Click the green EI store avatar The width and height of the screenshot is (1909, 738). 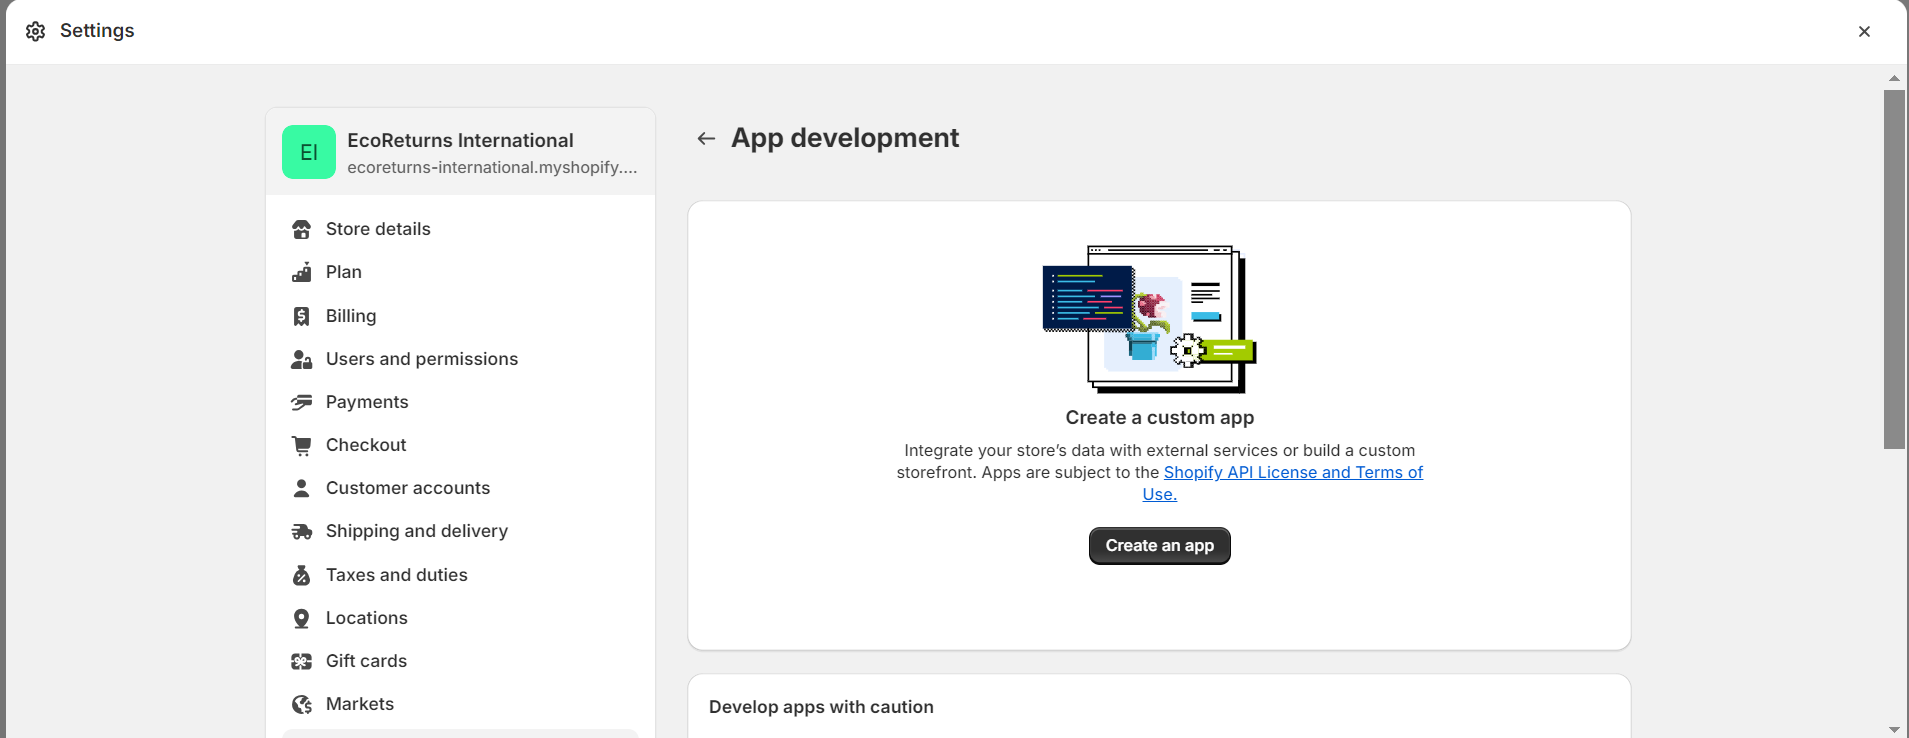pos(309,152)
